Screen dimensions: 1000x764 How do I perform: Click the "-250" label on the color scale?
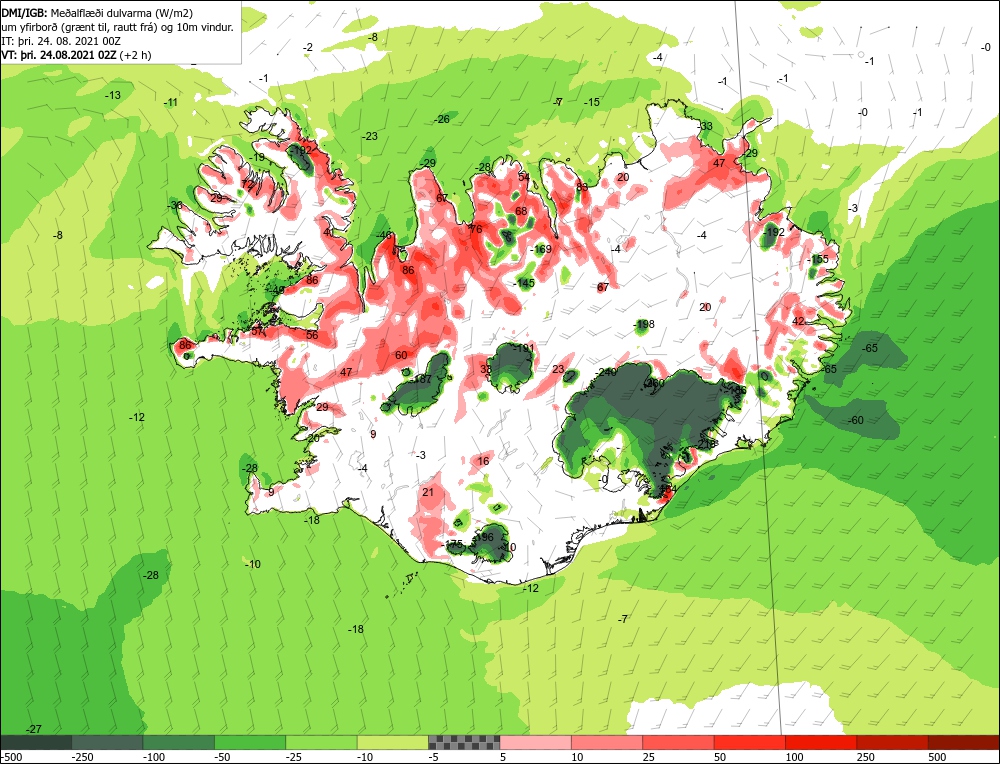(x=83, y=757)
